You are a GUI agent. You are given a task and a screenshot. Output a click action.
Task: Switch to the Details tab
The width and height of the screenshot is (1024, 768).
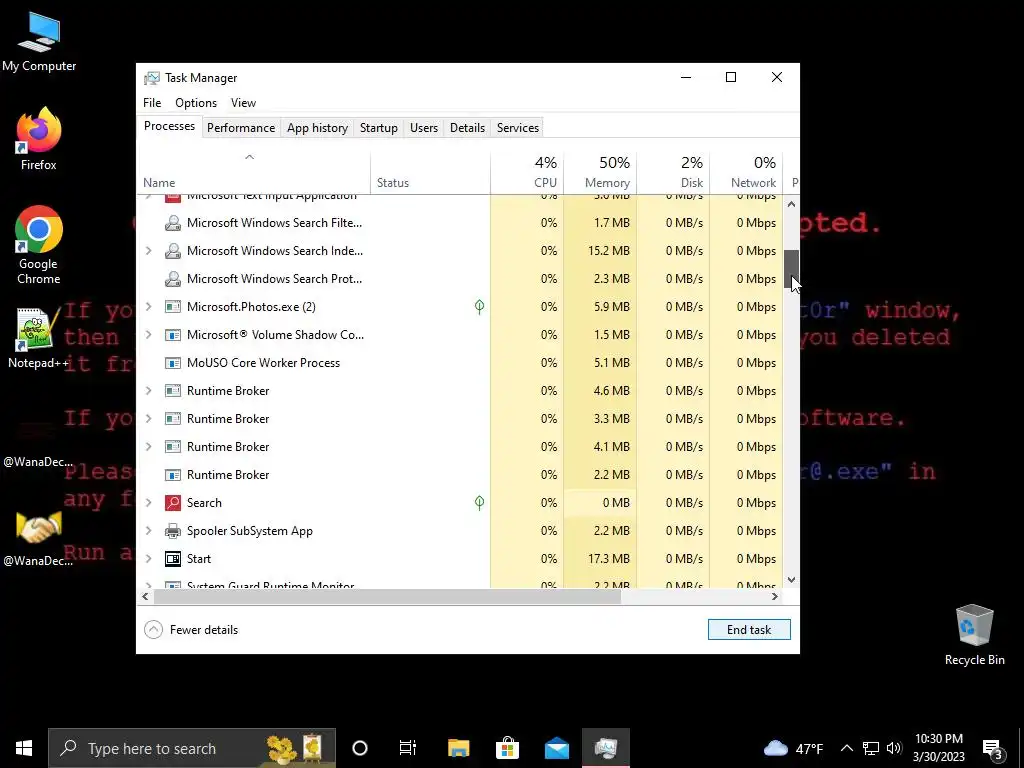468,128
